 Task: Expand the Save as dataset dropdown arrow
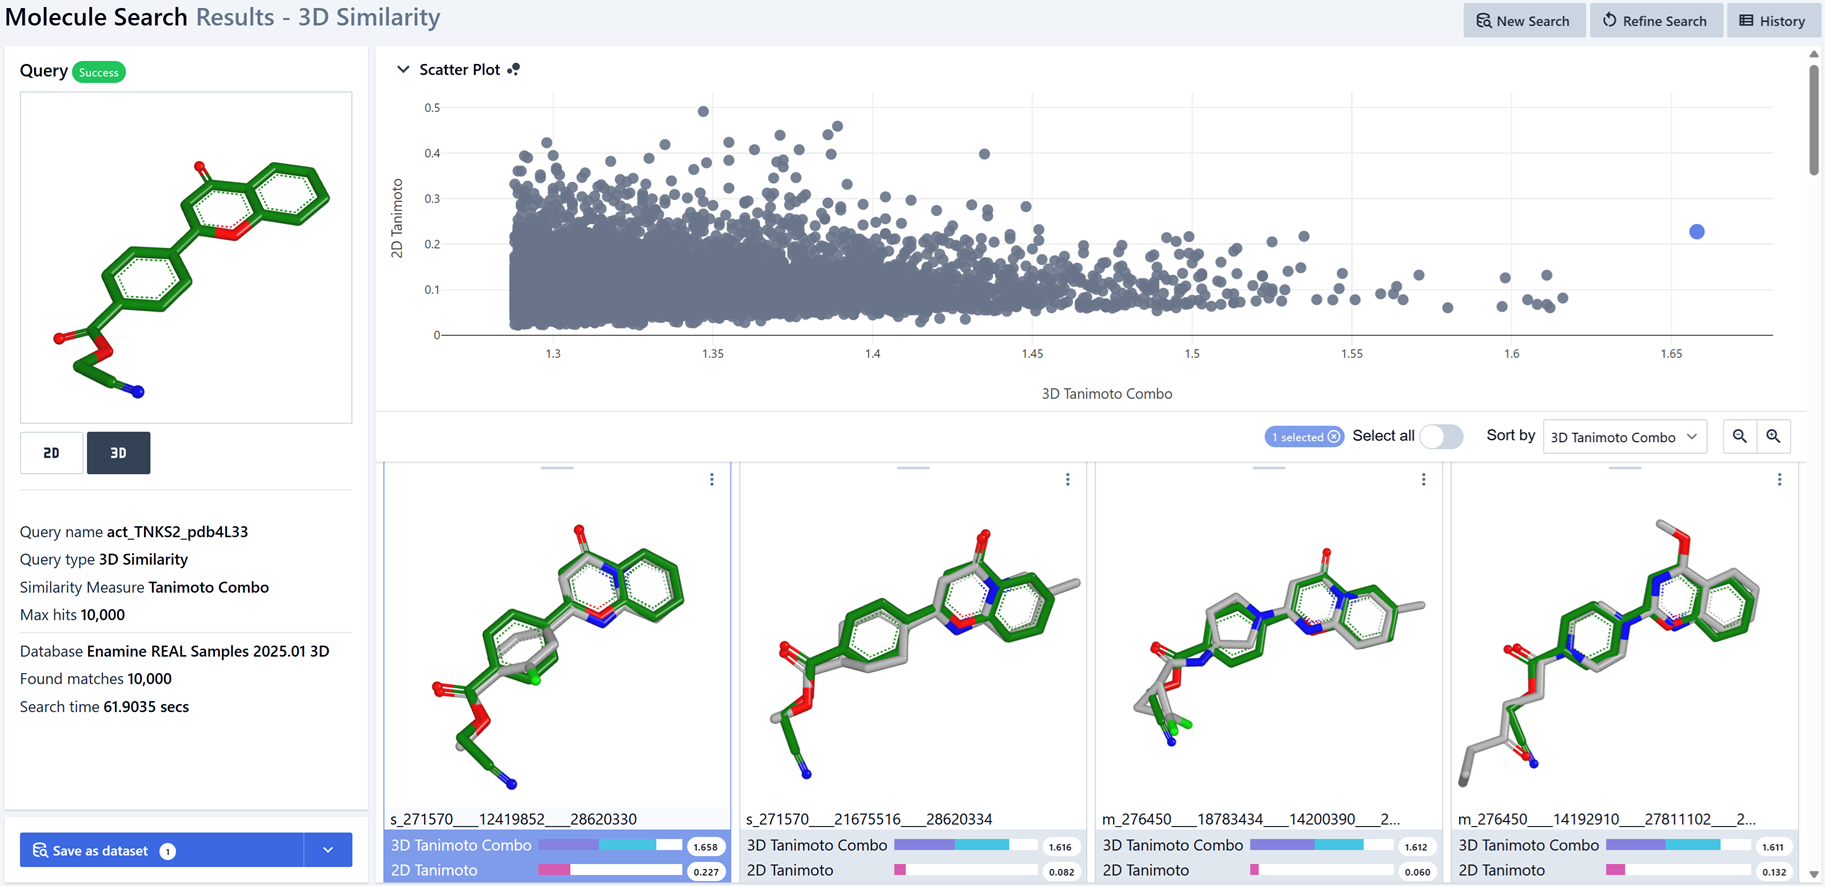[328, 850]
